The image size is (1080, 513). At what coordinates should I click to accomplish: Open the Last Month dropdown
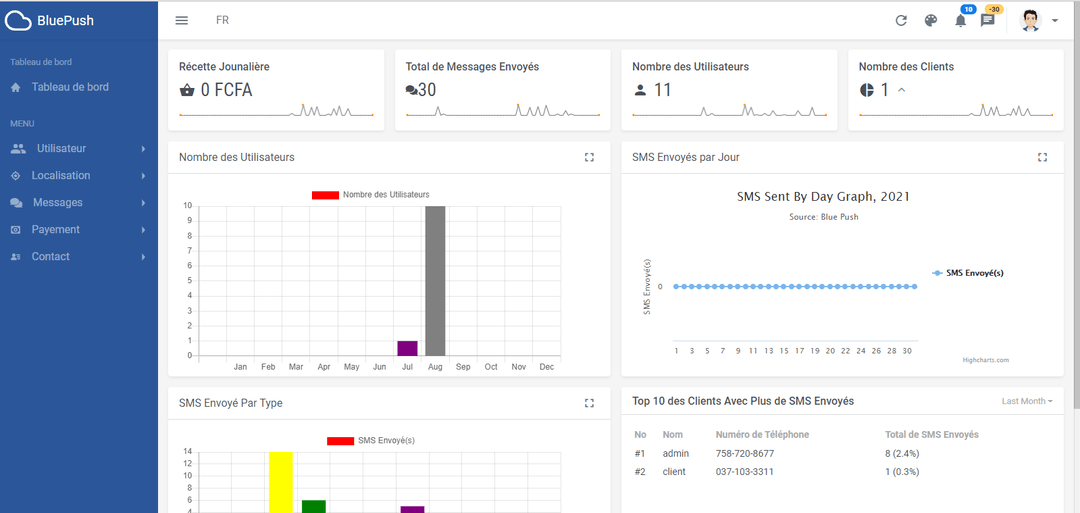(x=1027, y=401)
